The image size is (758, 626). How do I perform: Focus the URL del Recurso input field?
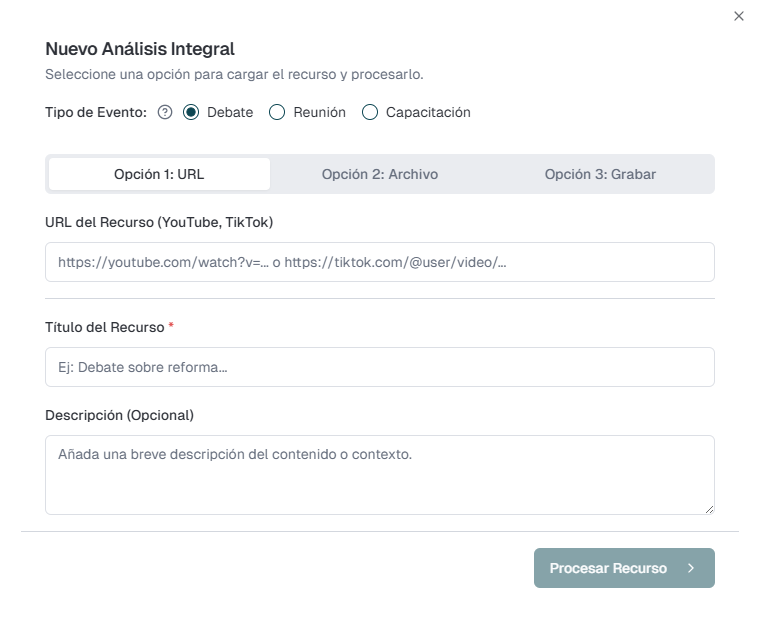point(379,262)
